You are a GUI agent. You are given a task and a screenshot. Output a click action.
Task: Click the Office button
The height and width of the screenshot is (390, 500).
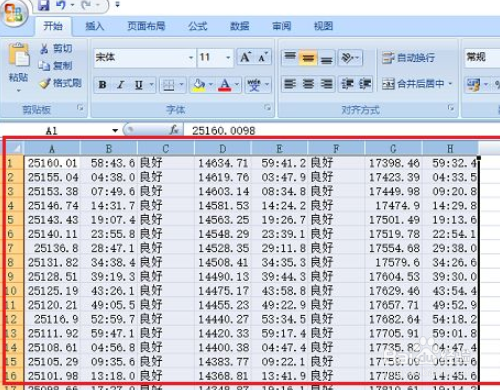13,13
